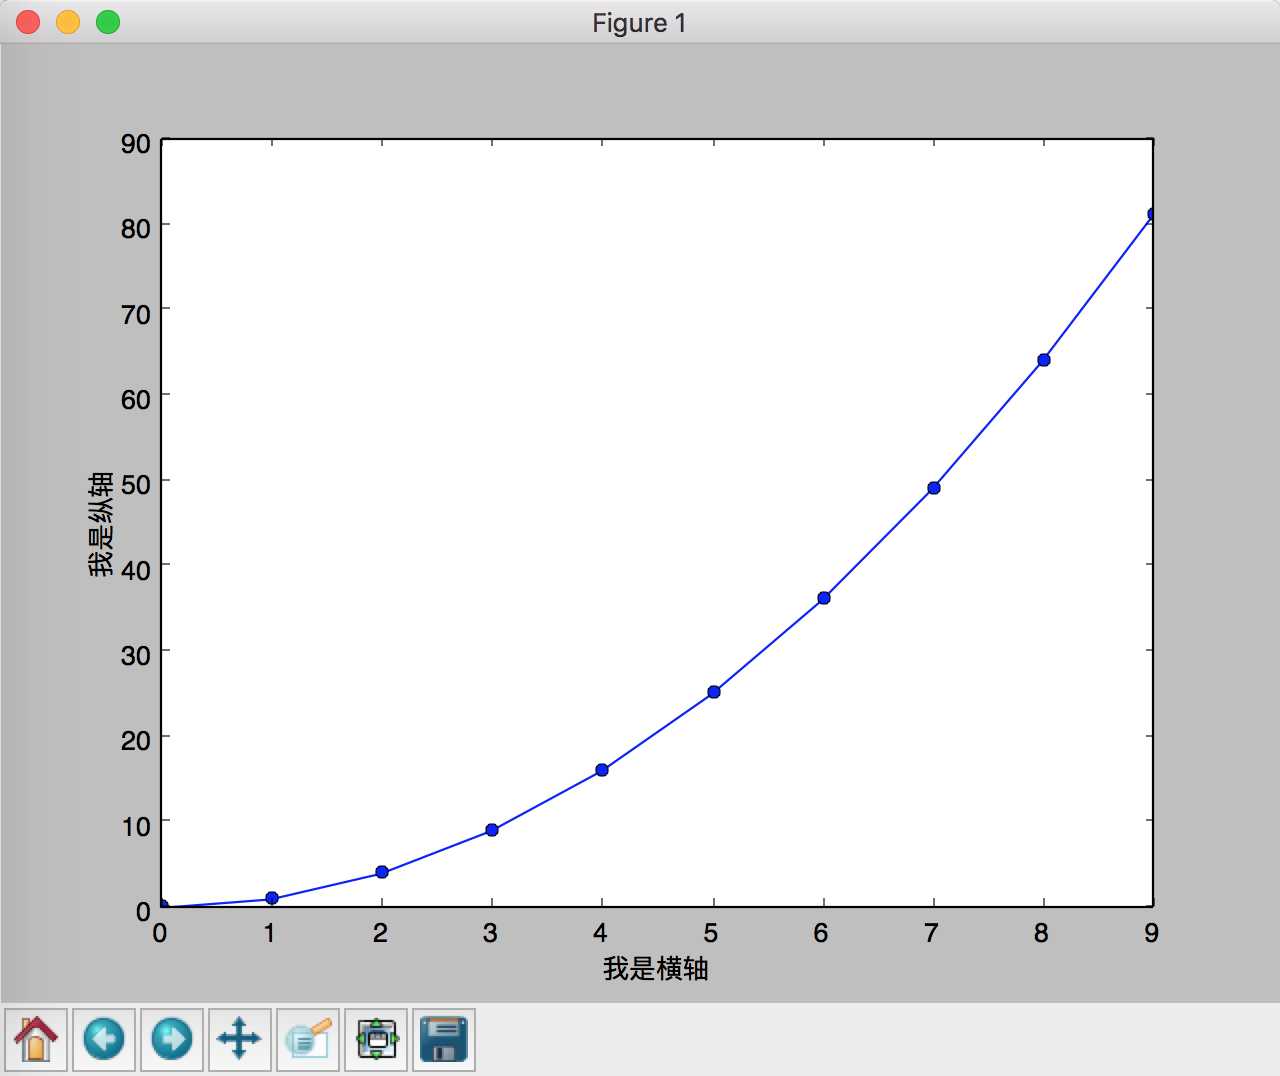1280x1076 pixels.
Task: Click the data point at x equals 9
Action: tap(1153, 214)
